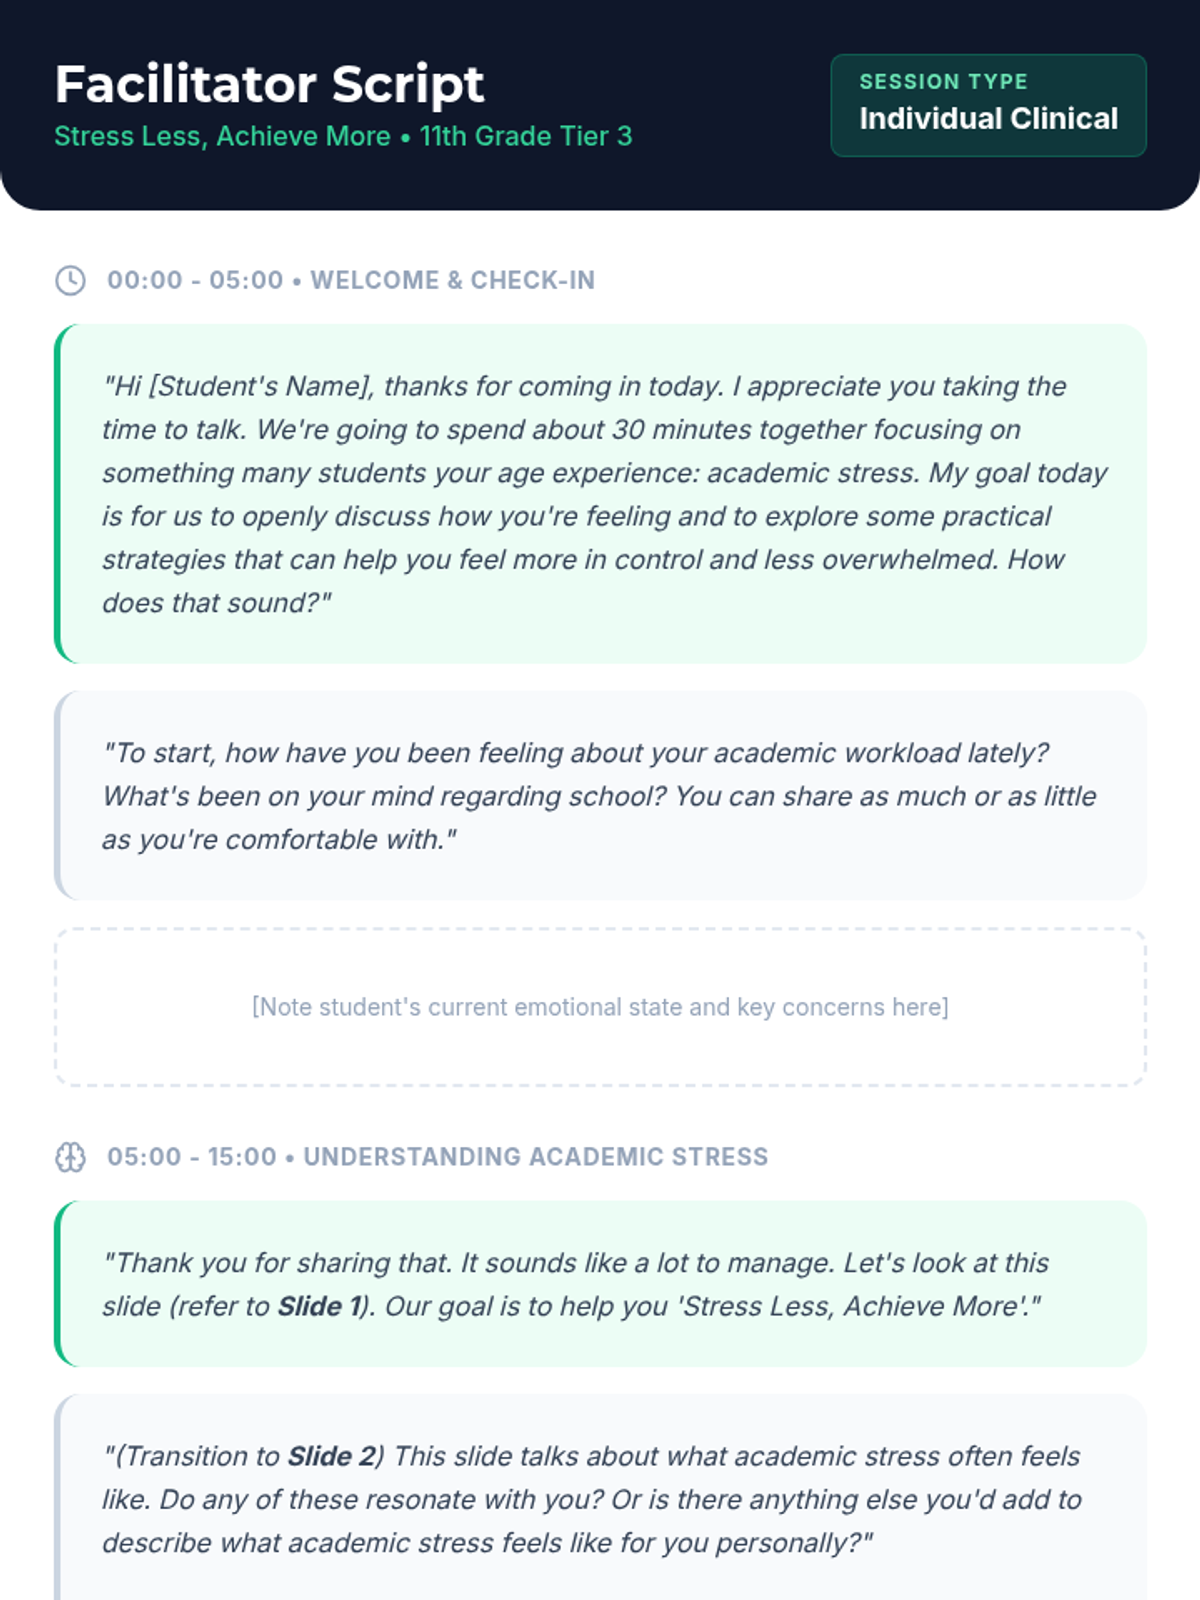Click the "How does that sound?" closing question
This screenshot has height=1600, width=1200.
[216, 603]
